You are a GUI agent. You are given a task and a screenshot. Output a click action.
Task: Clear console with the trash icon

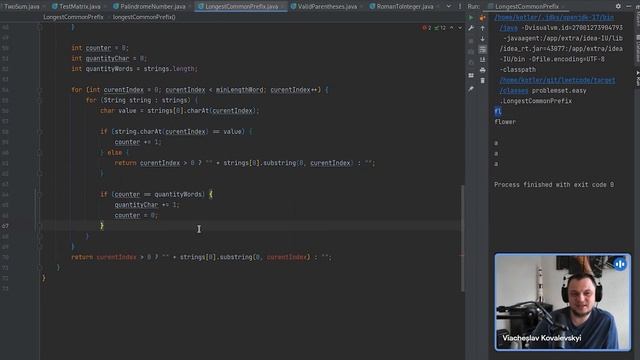(482, 81)
